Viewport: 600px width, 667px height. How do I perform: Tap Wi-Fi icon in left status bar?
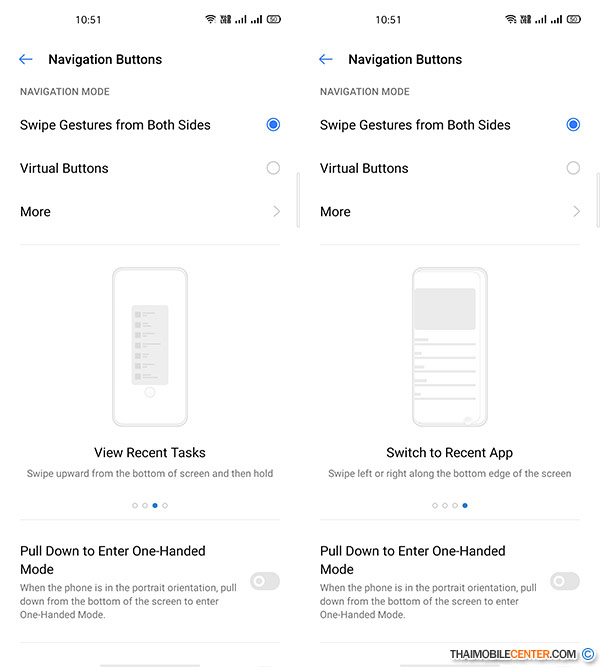click(211, 19)
